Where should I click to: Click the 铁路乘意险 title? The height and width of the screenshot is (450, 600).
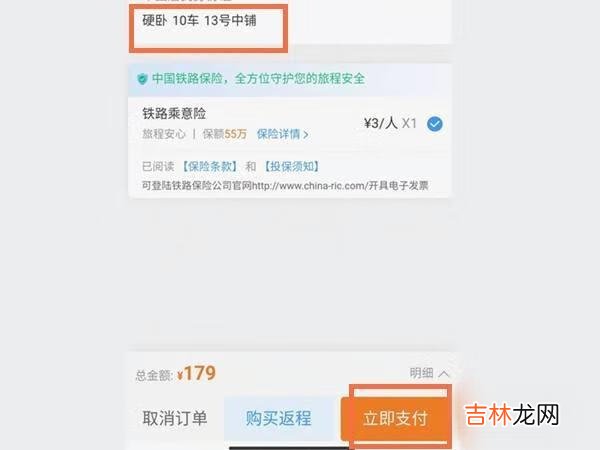point(174,113)
